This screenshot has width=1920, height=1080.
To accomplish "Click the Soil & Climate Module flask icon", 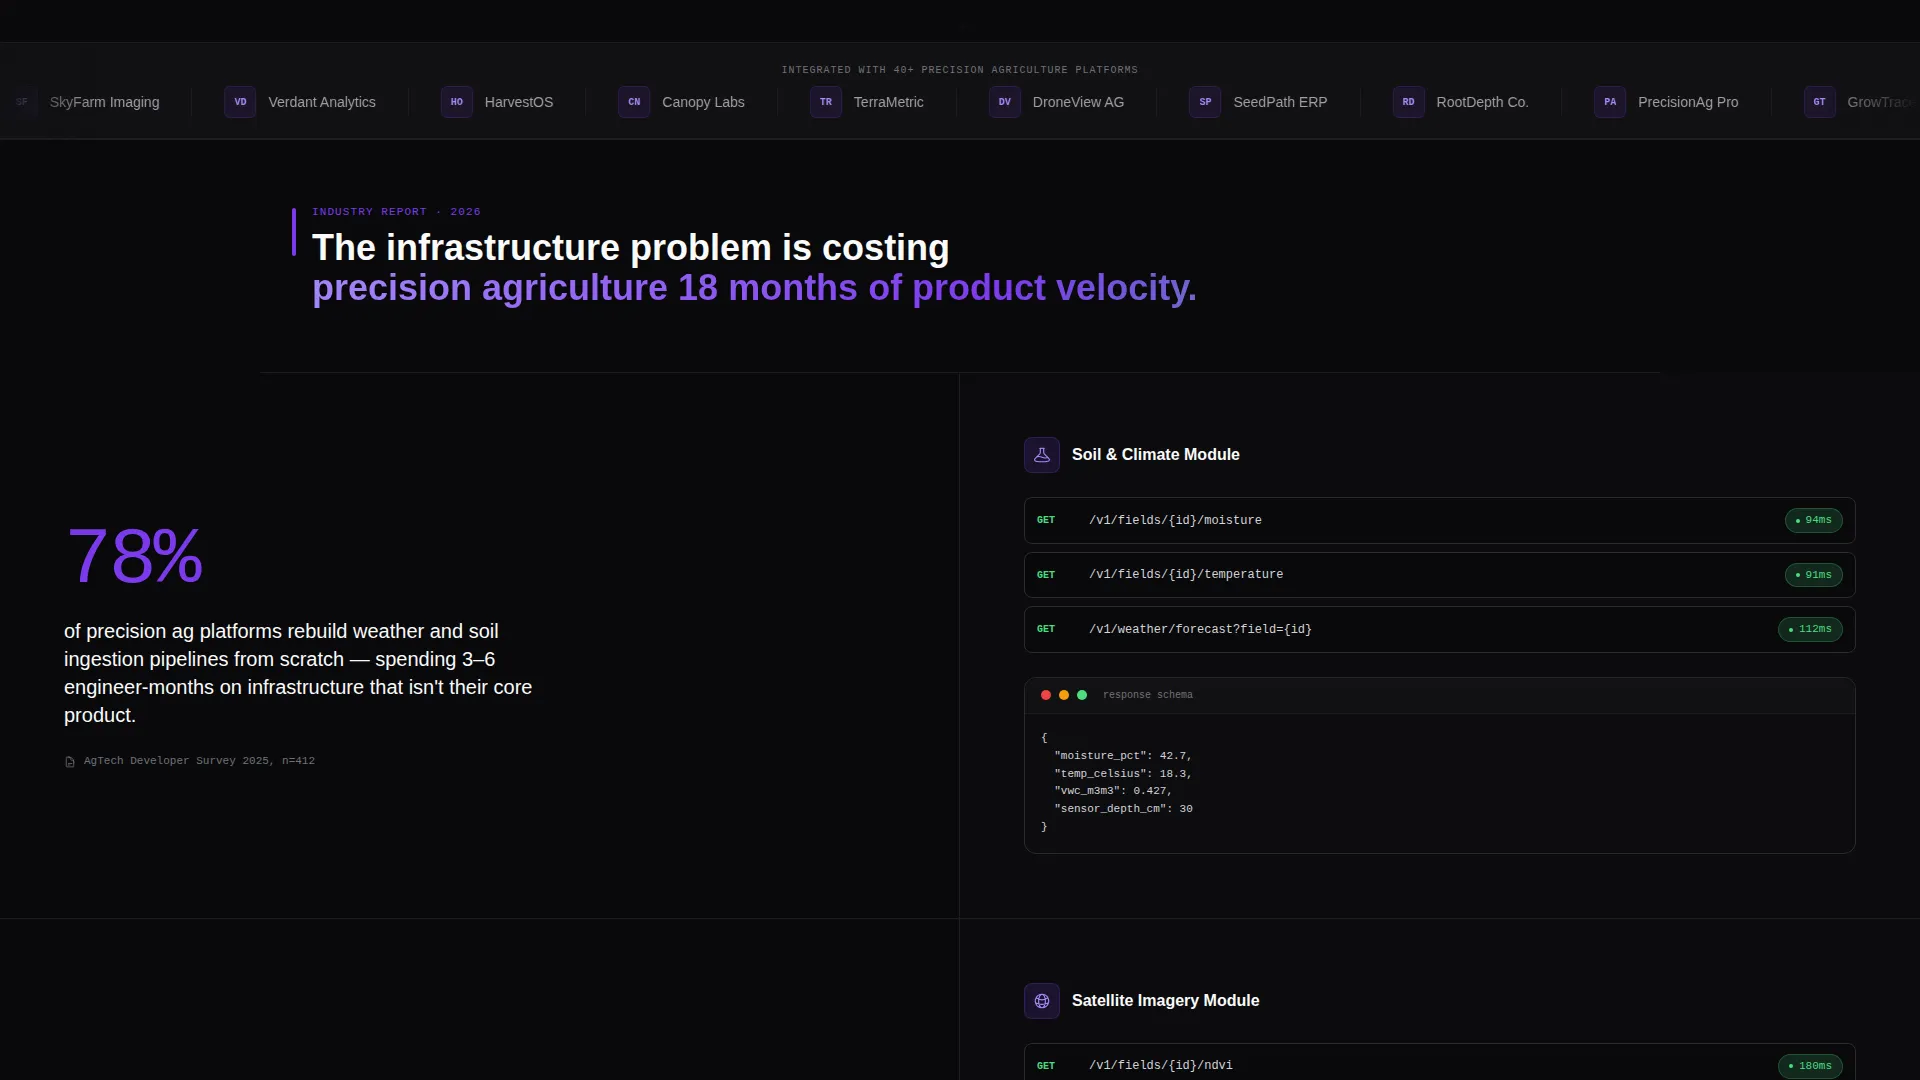I will tap(1041, 455).
